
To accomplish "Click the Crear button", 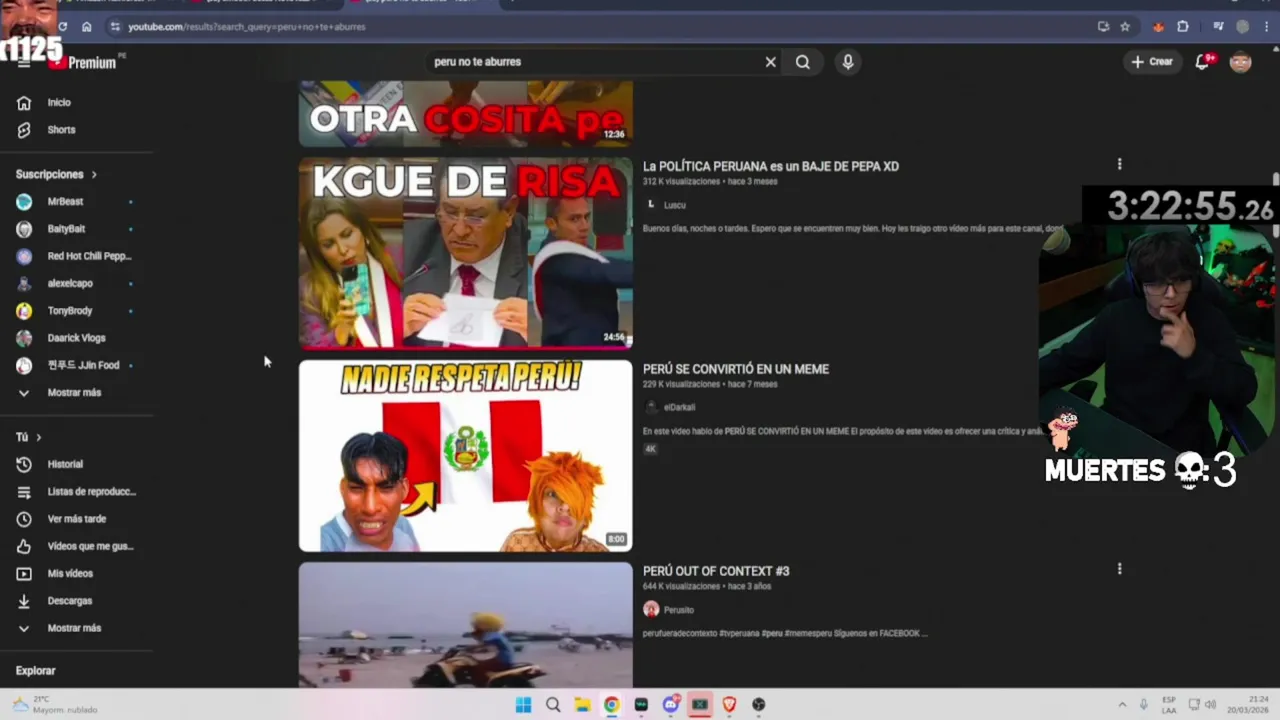I will coord(1151,62).
